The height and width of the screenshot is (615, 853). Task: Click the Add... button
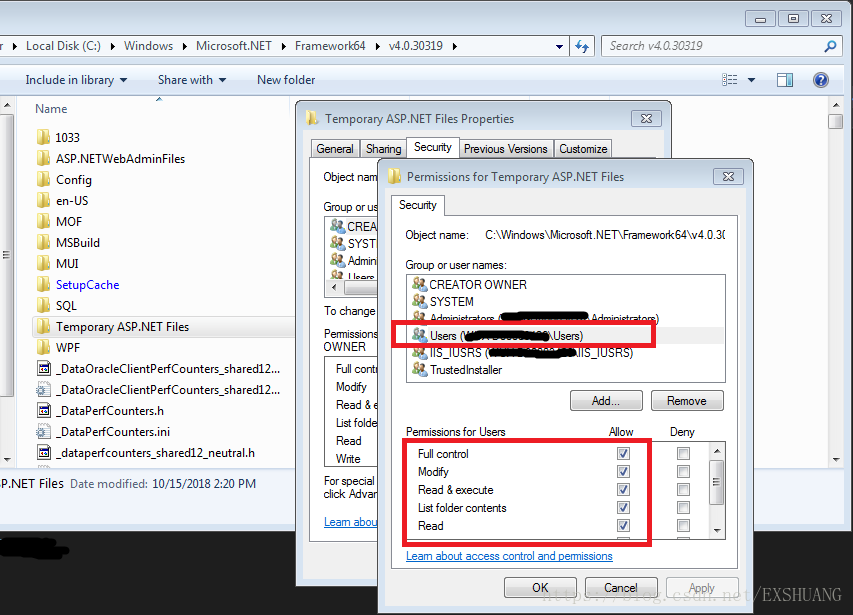tap(606, 401)
